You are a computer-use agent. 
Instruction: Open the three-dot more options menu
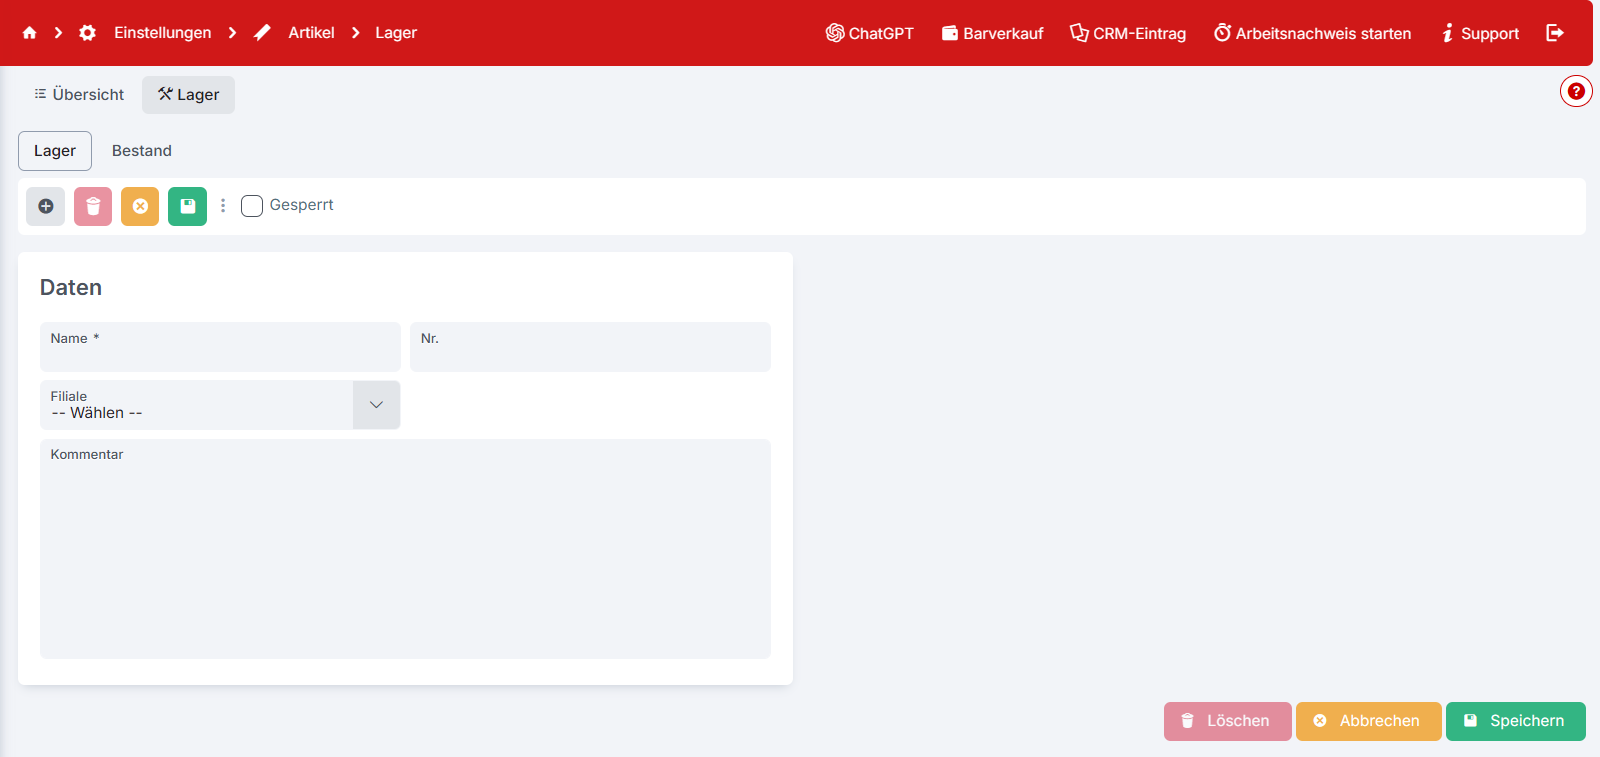click(x=223, y=206)
